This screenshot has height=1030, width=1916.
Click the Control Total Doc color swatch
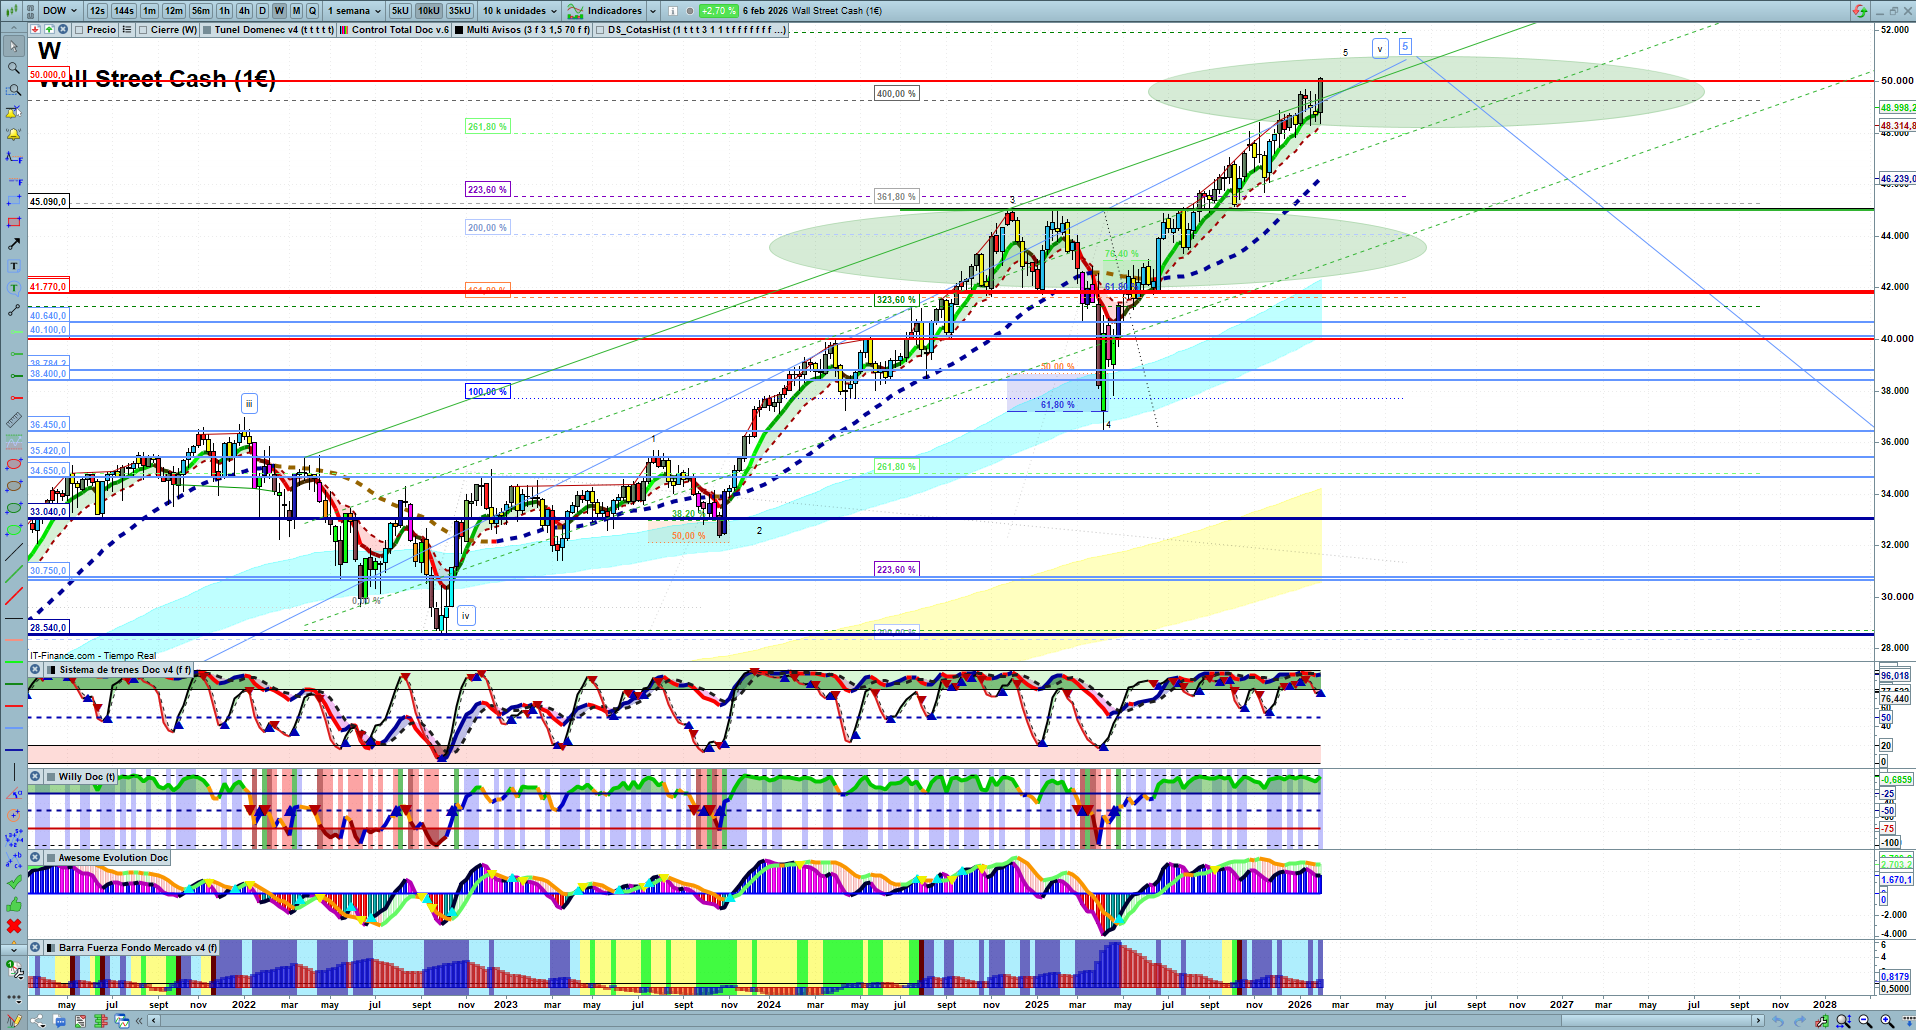point(344,30)
